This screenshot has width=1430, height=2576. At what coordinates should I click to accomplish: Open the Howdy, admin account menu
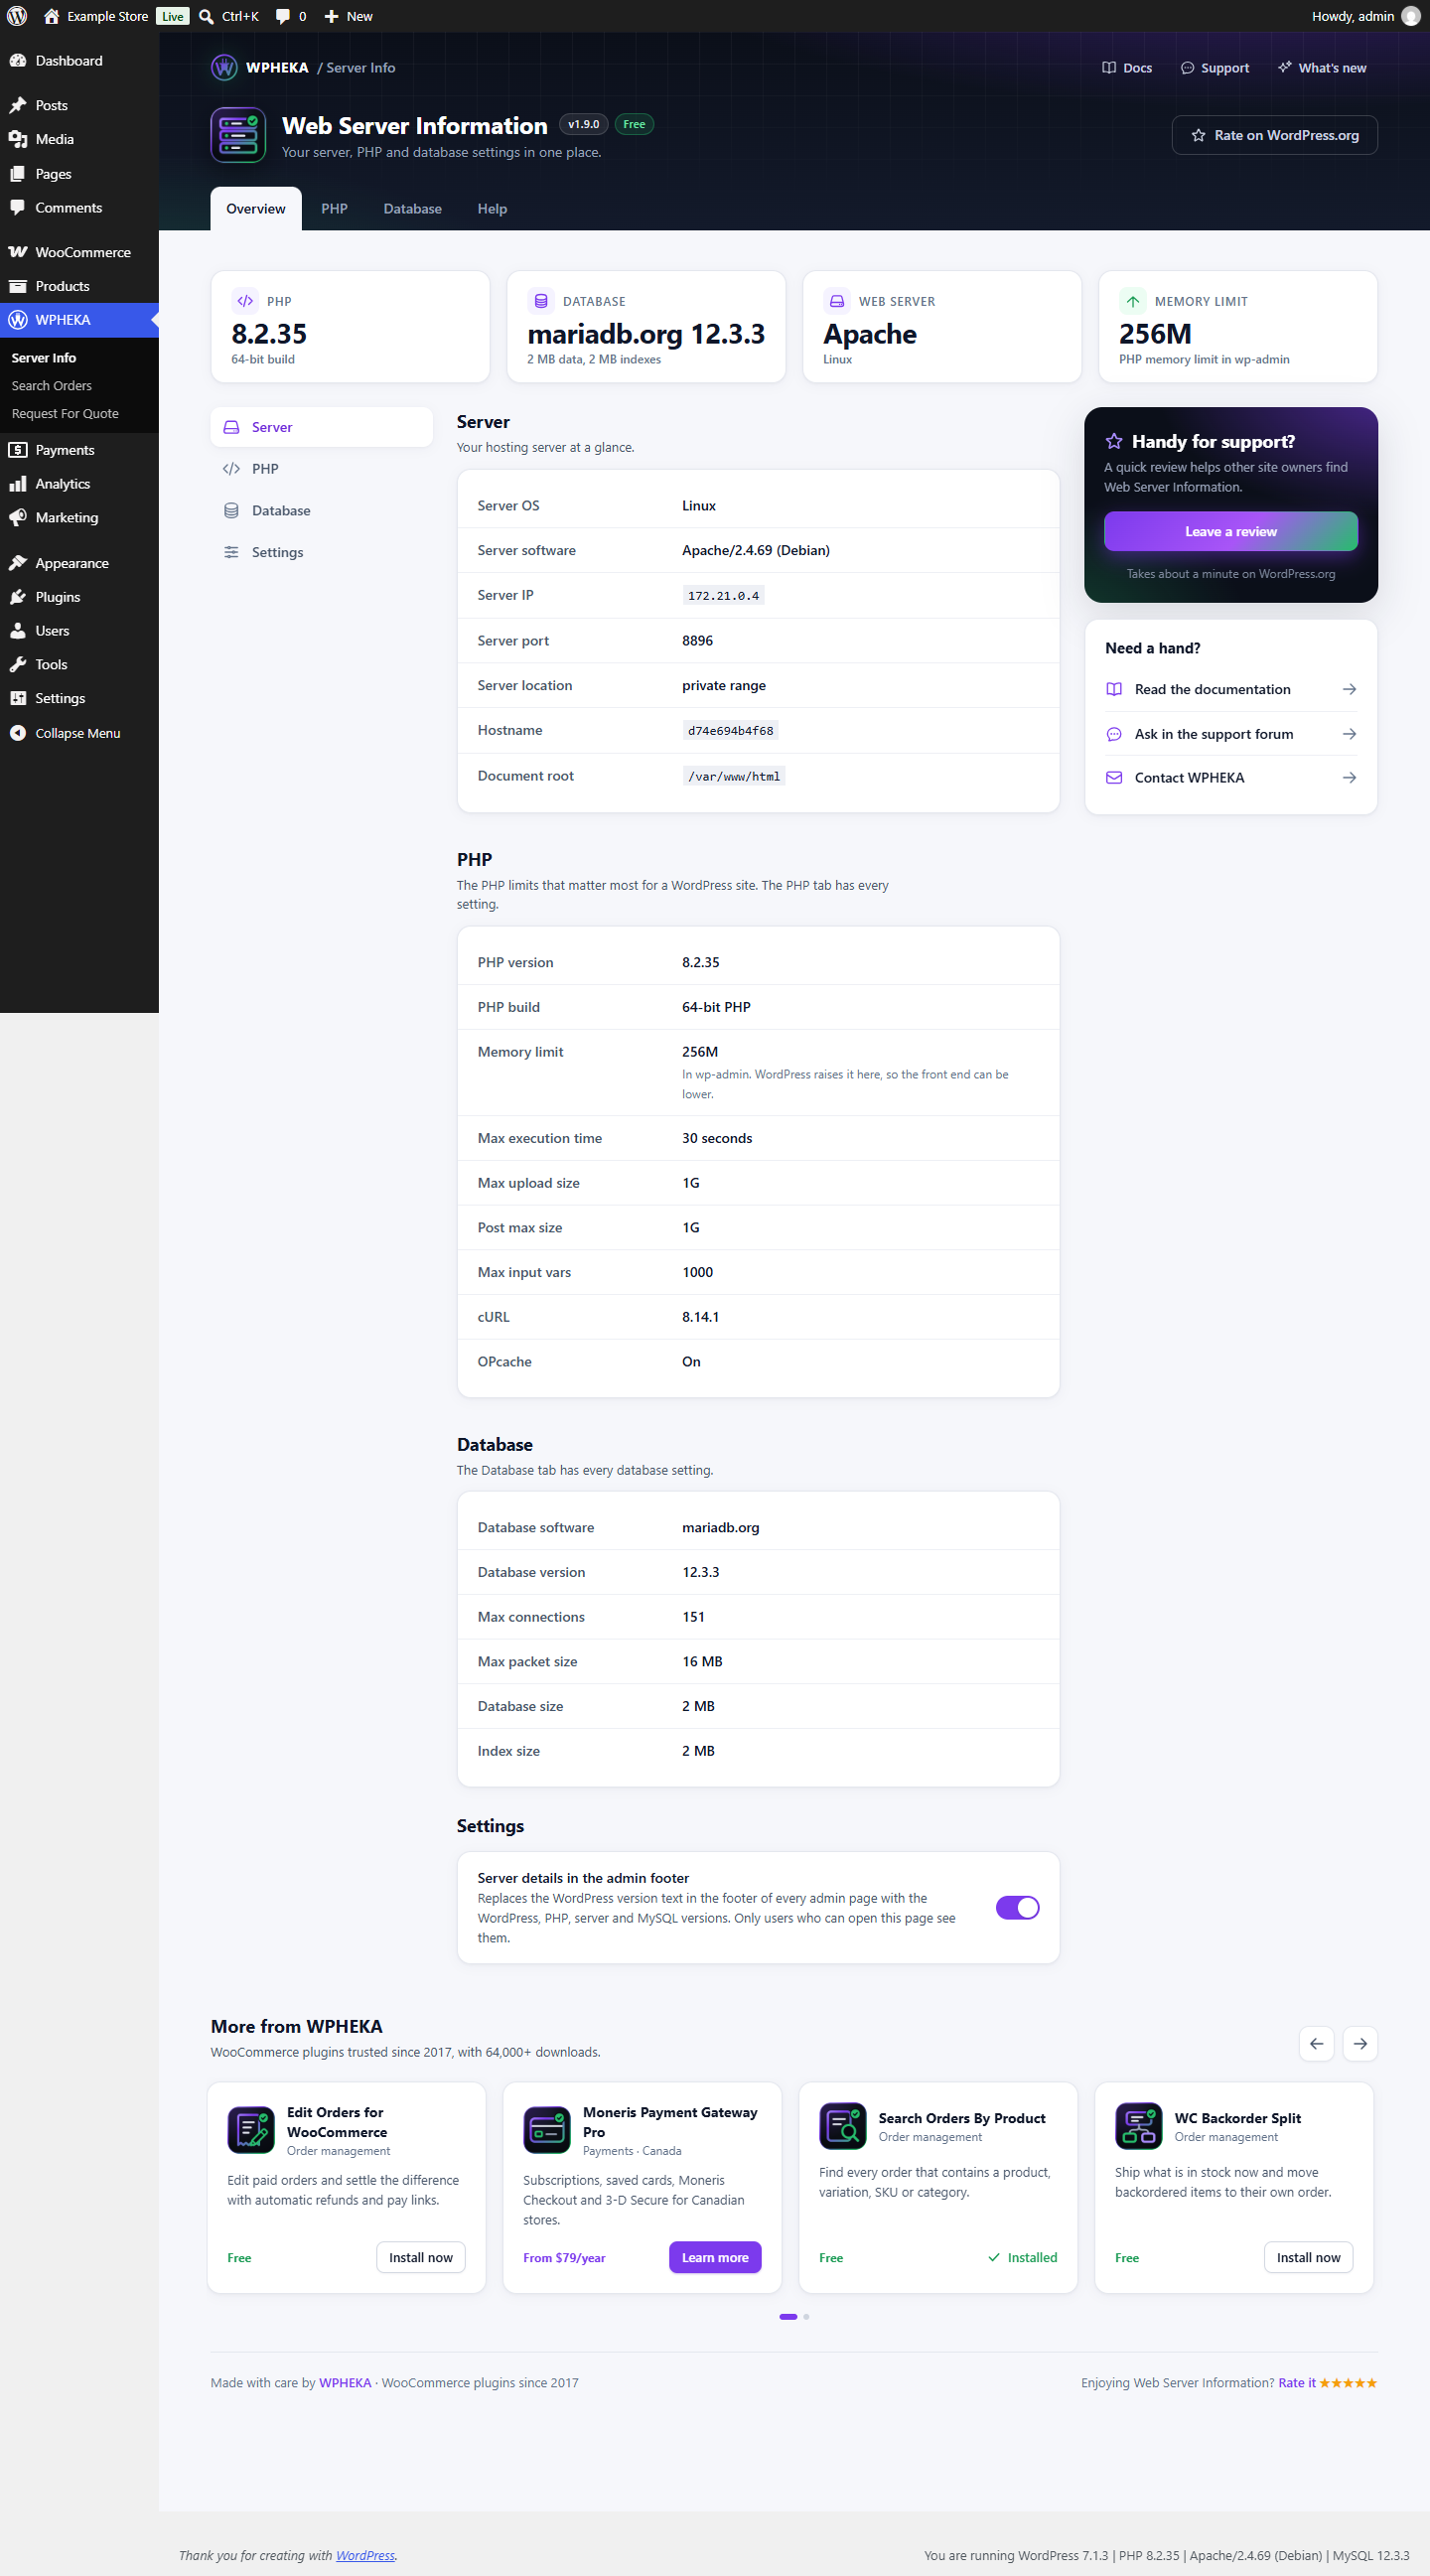pyautogui.click(x=1365, y=16)
